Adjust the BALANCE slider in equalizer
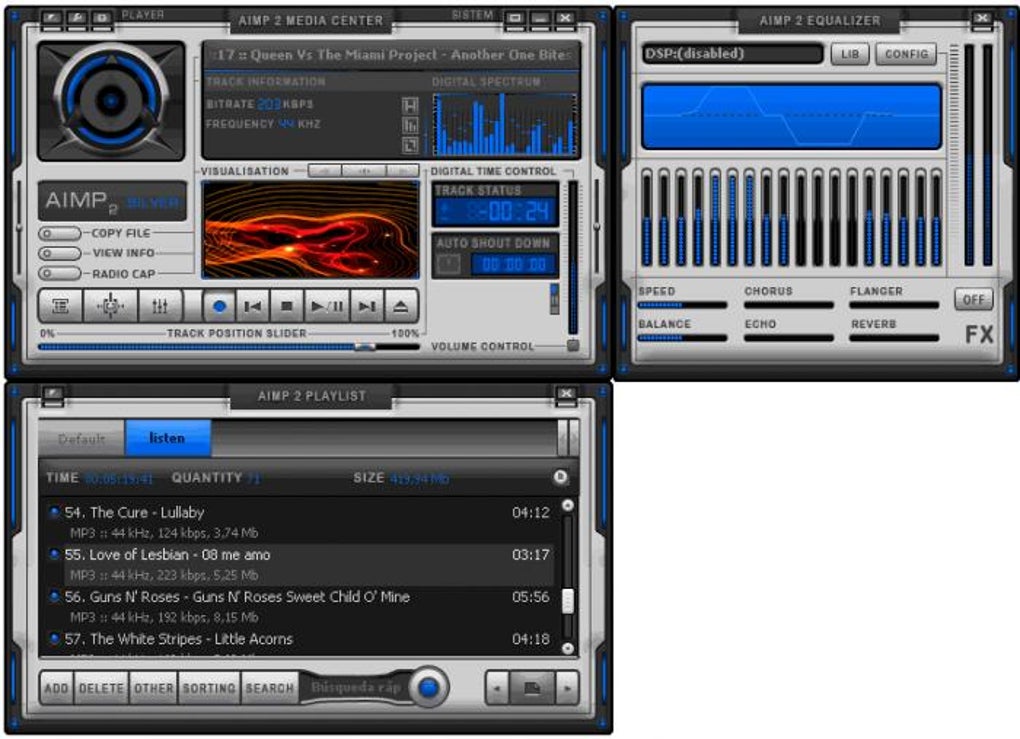The height and width of the screenshot is (739, 1020). 682,338
